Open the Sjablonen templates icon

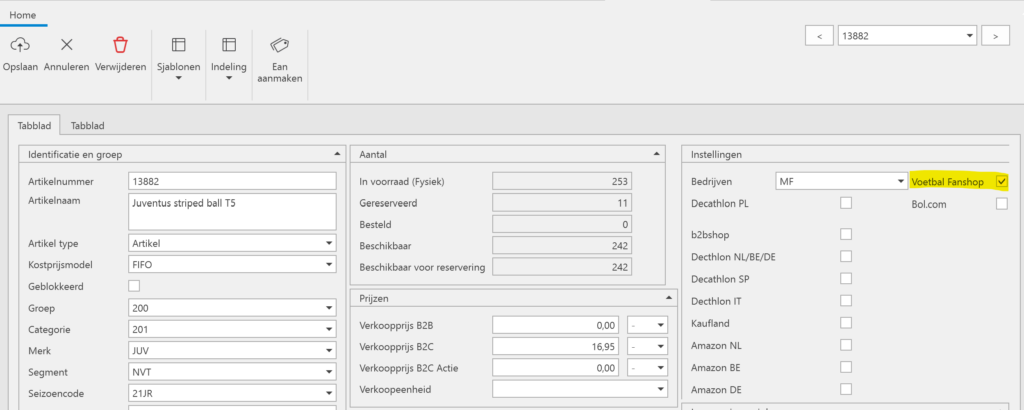coord(179,45)
